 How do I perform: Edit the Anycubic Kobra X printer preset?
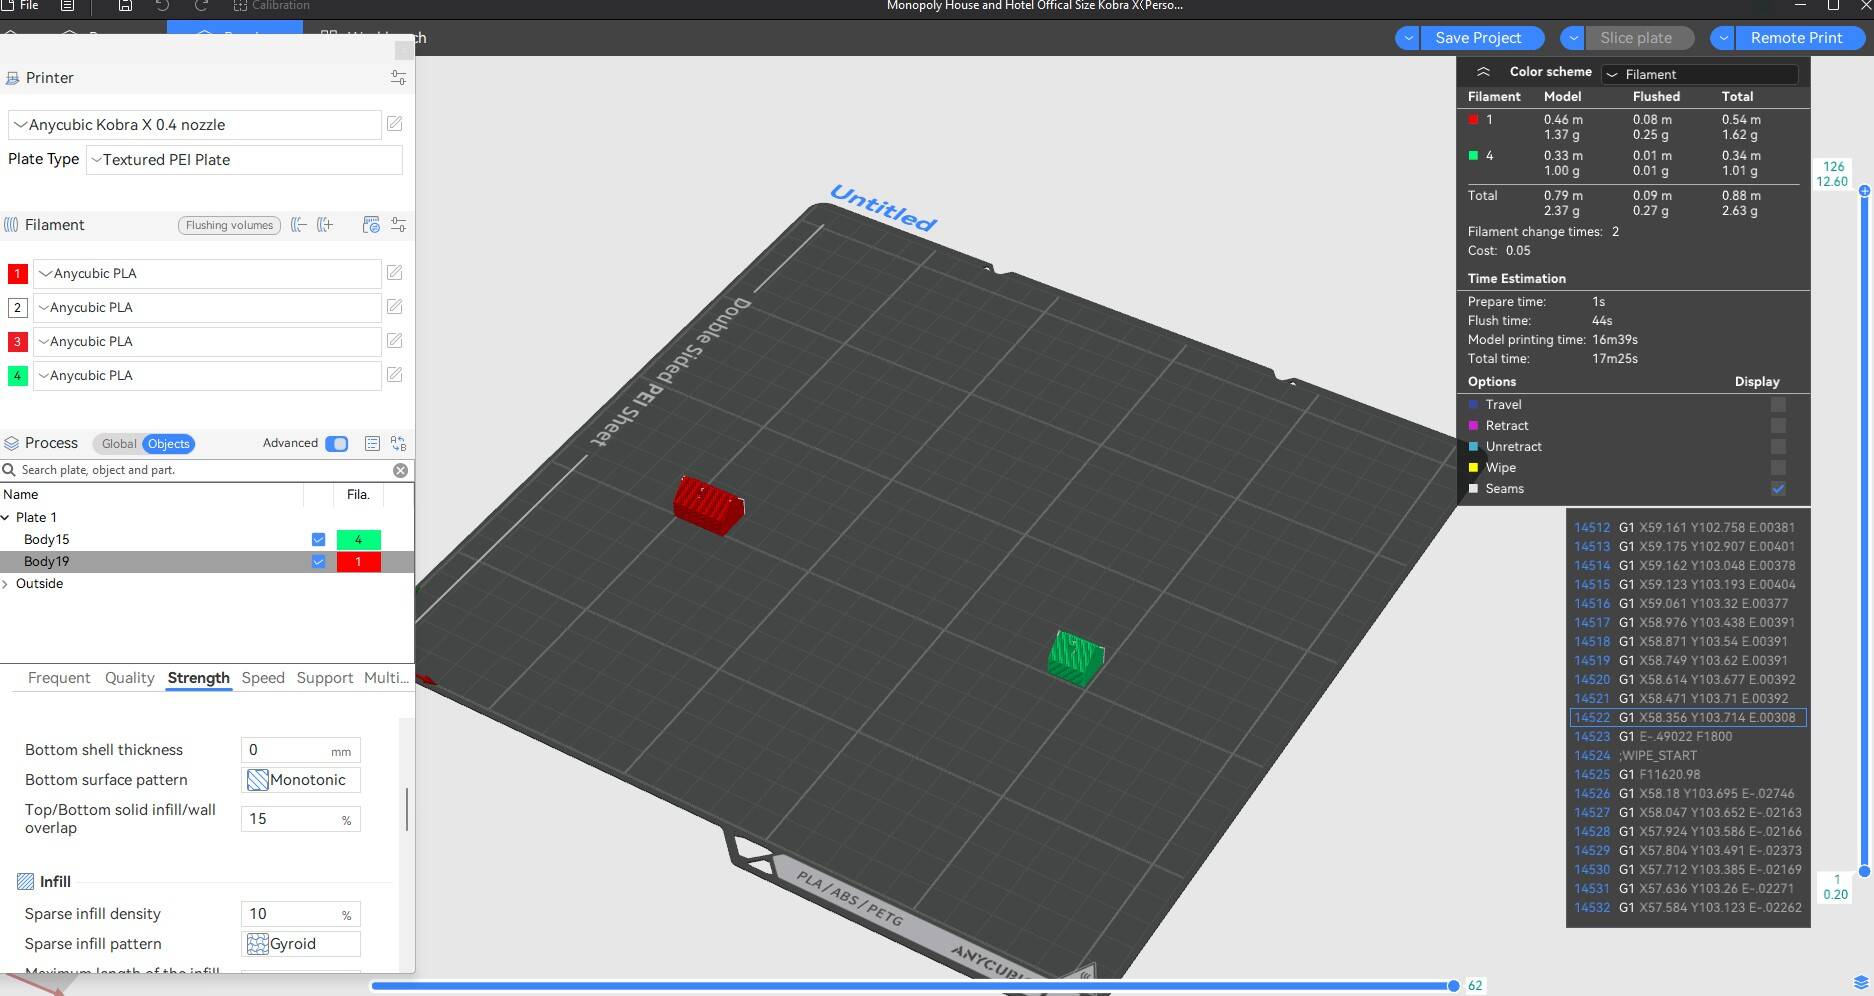(395, 124)
